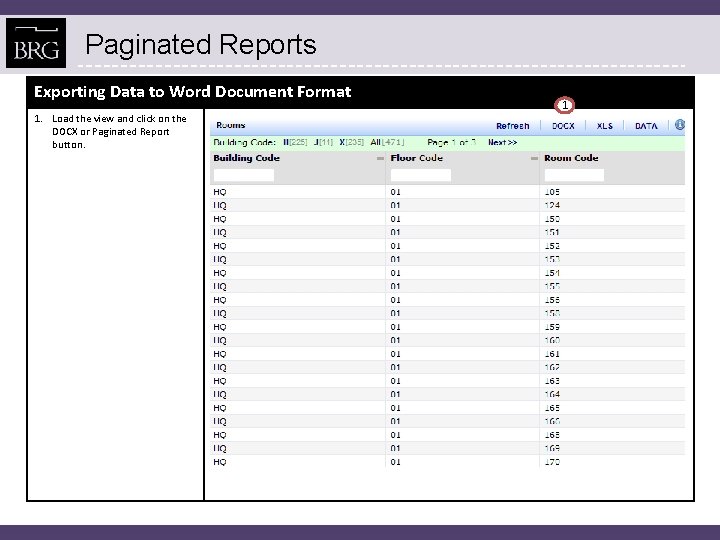
Task: Sort by Room Code column header
Action: 571,158
